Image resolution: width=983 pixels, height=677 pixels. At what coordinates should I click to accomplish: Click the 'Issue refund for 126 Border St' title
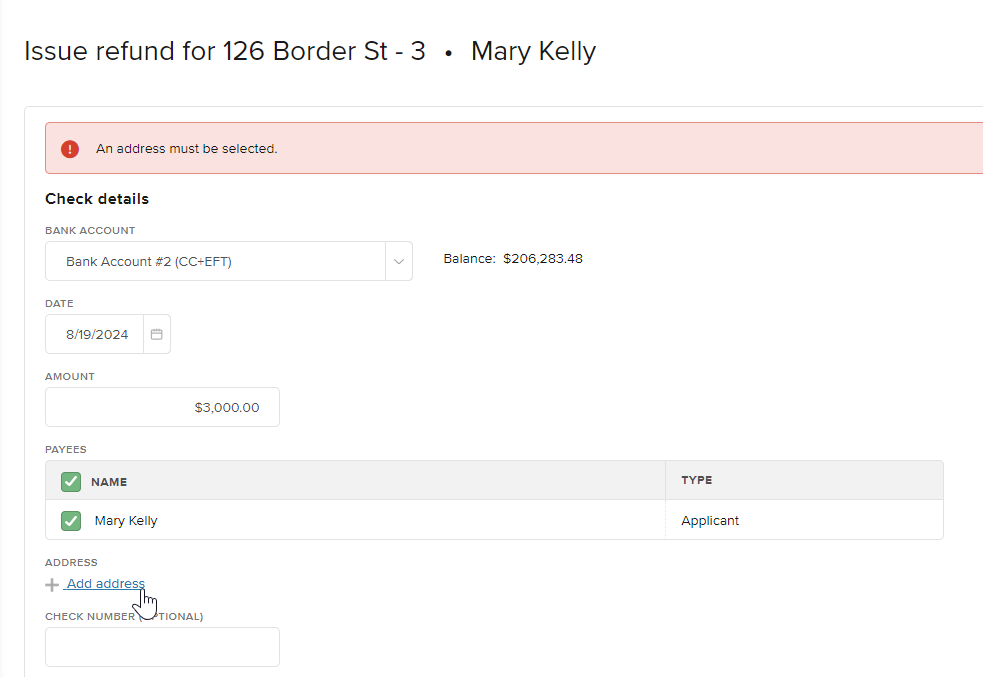click(x=225, y=51)
